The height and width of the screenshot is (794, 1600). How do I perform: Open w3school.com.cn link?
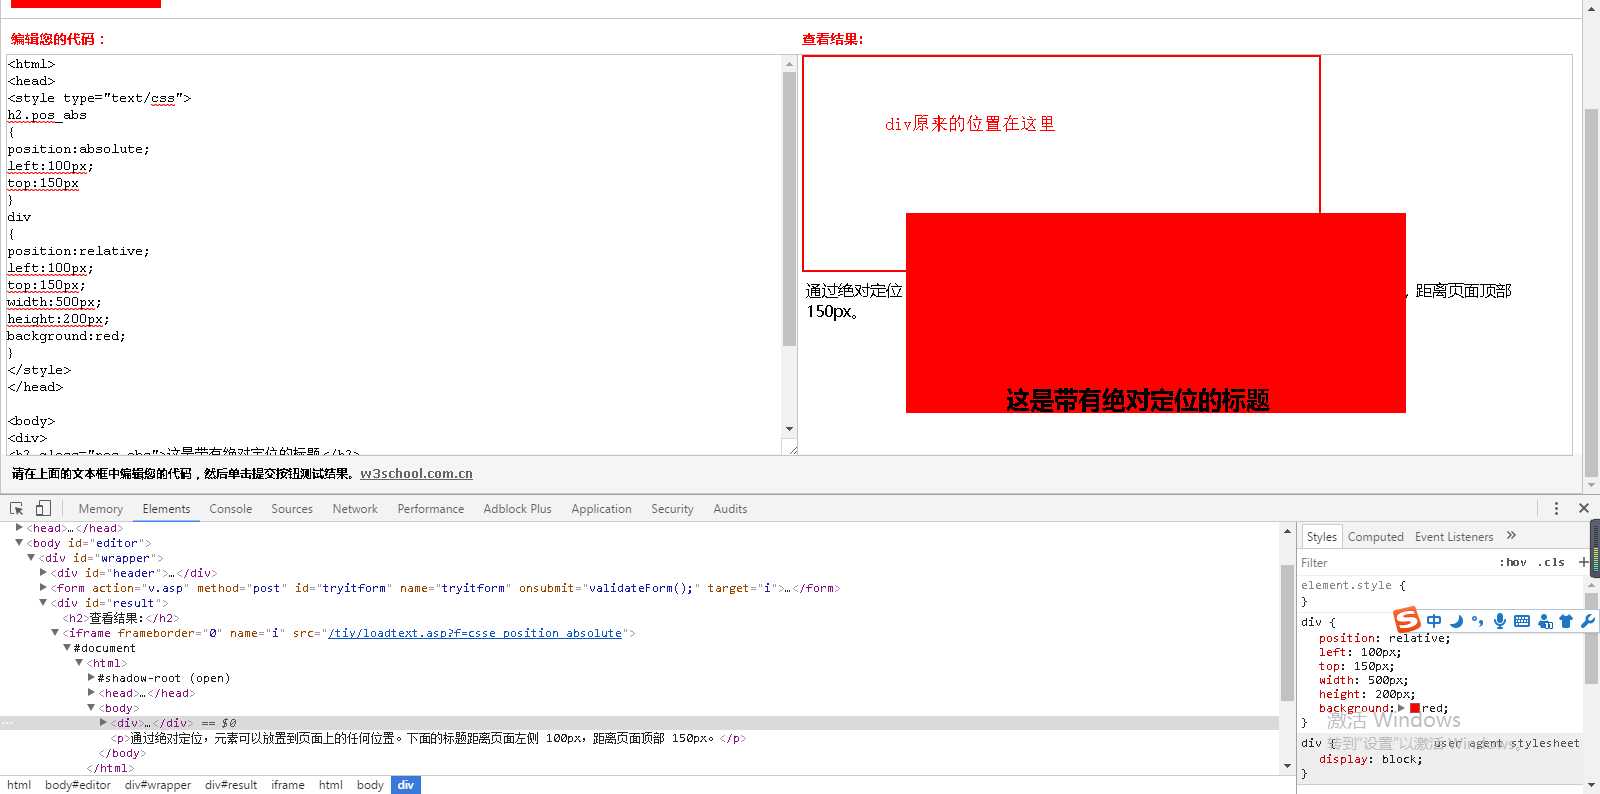[416, 474]
